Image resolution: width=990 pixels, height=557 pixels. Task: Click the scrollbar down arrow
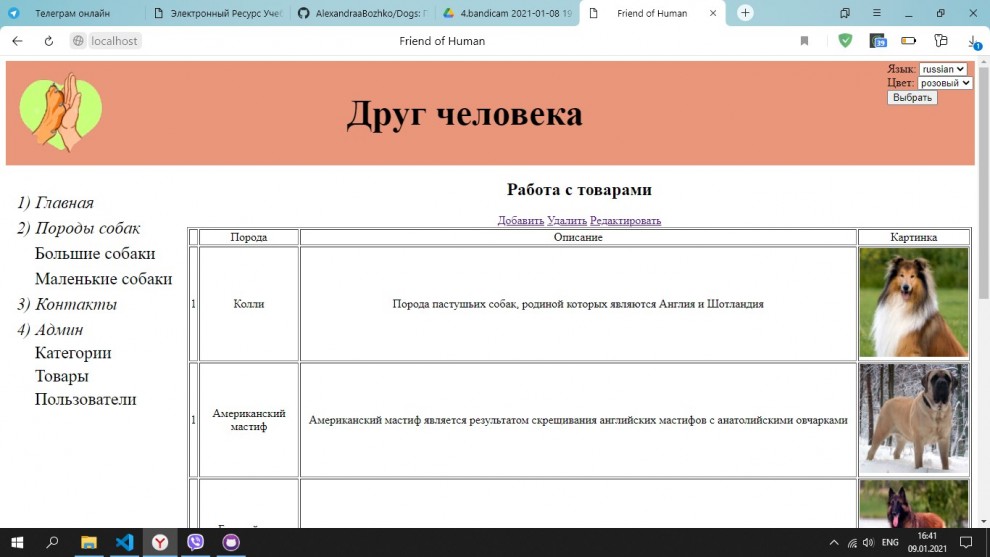tap(984, 522)
